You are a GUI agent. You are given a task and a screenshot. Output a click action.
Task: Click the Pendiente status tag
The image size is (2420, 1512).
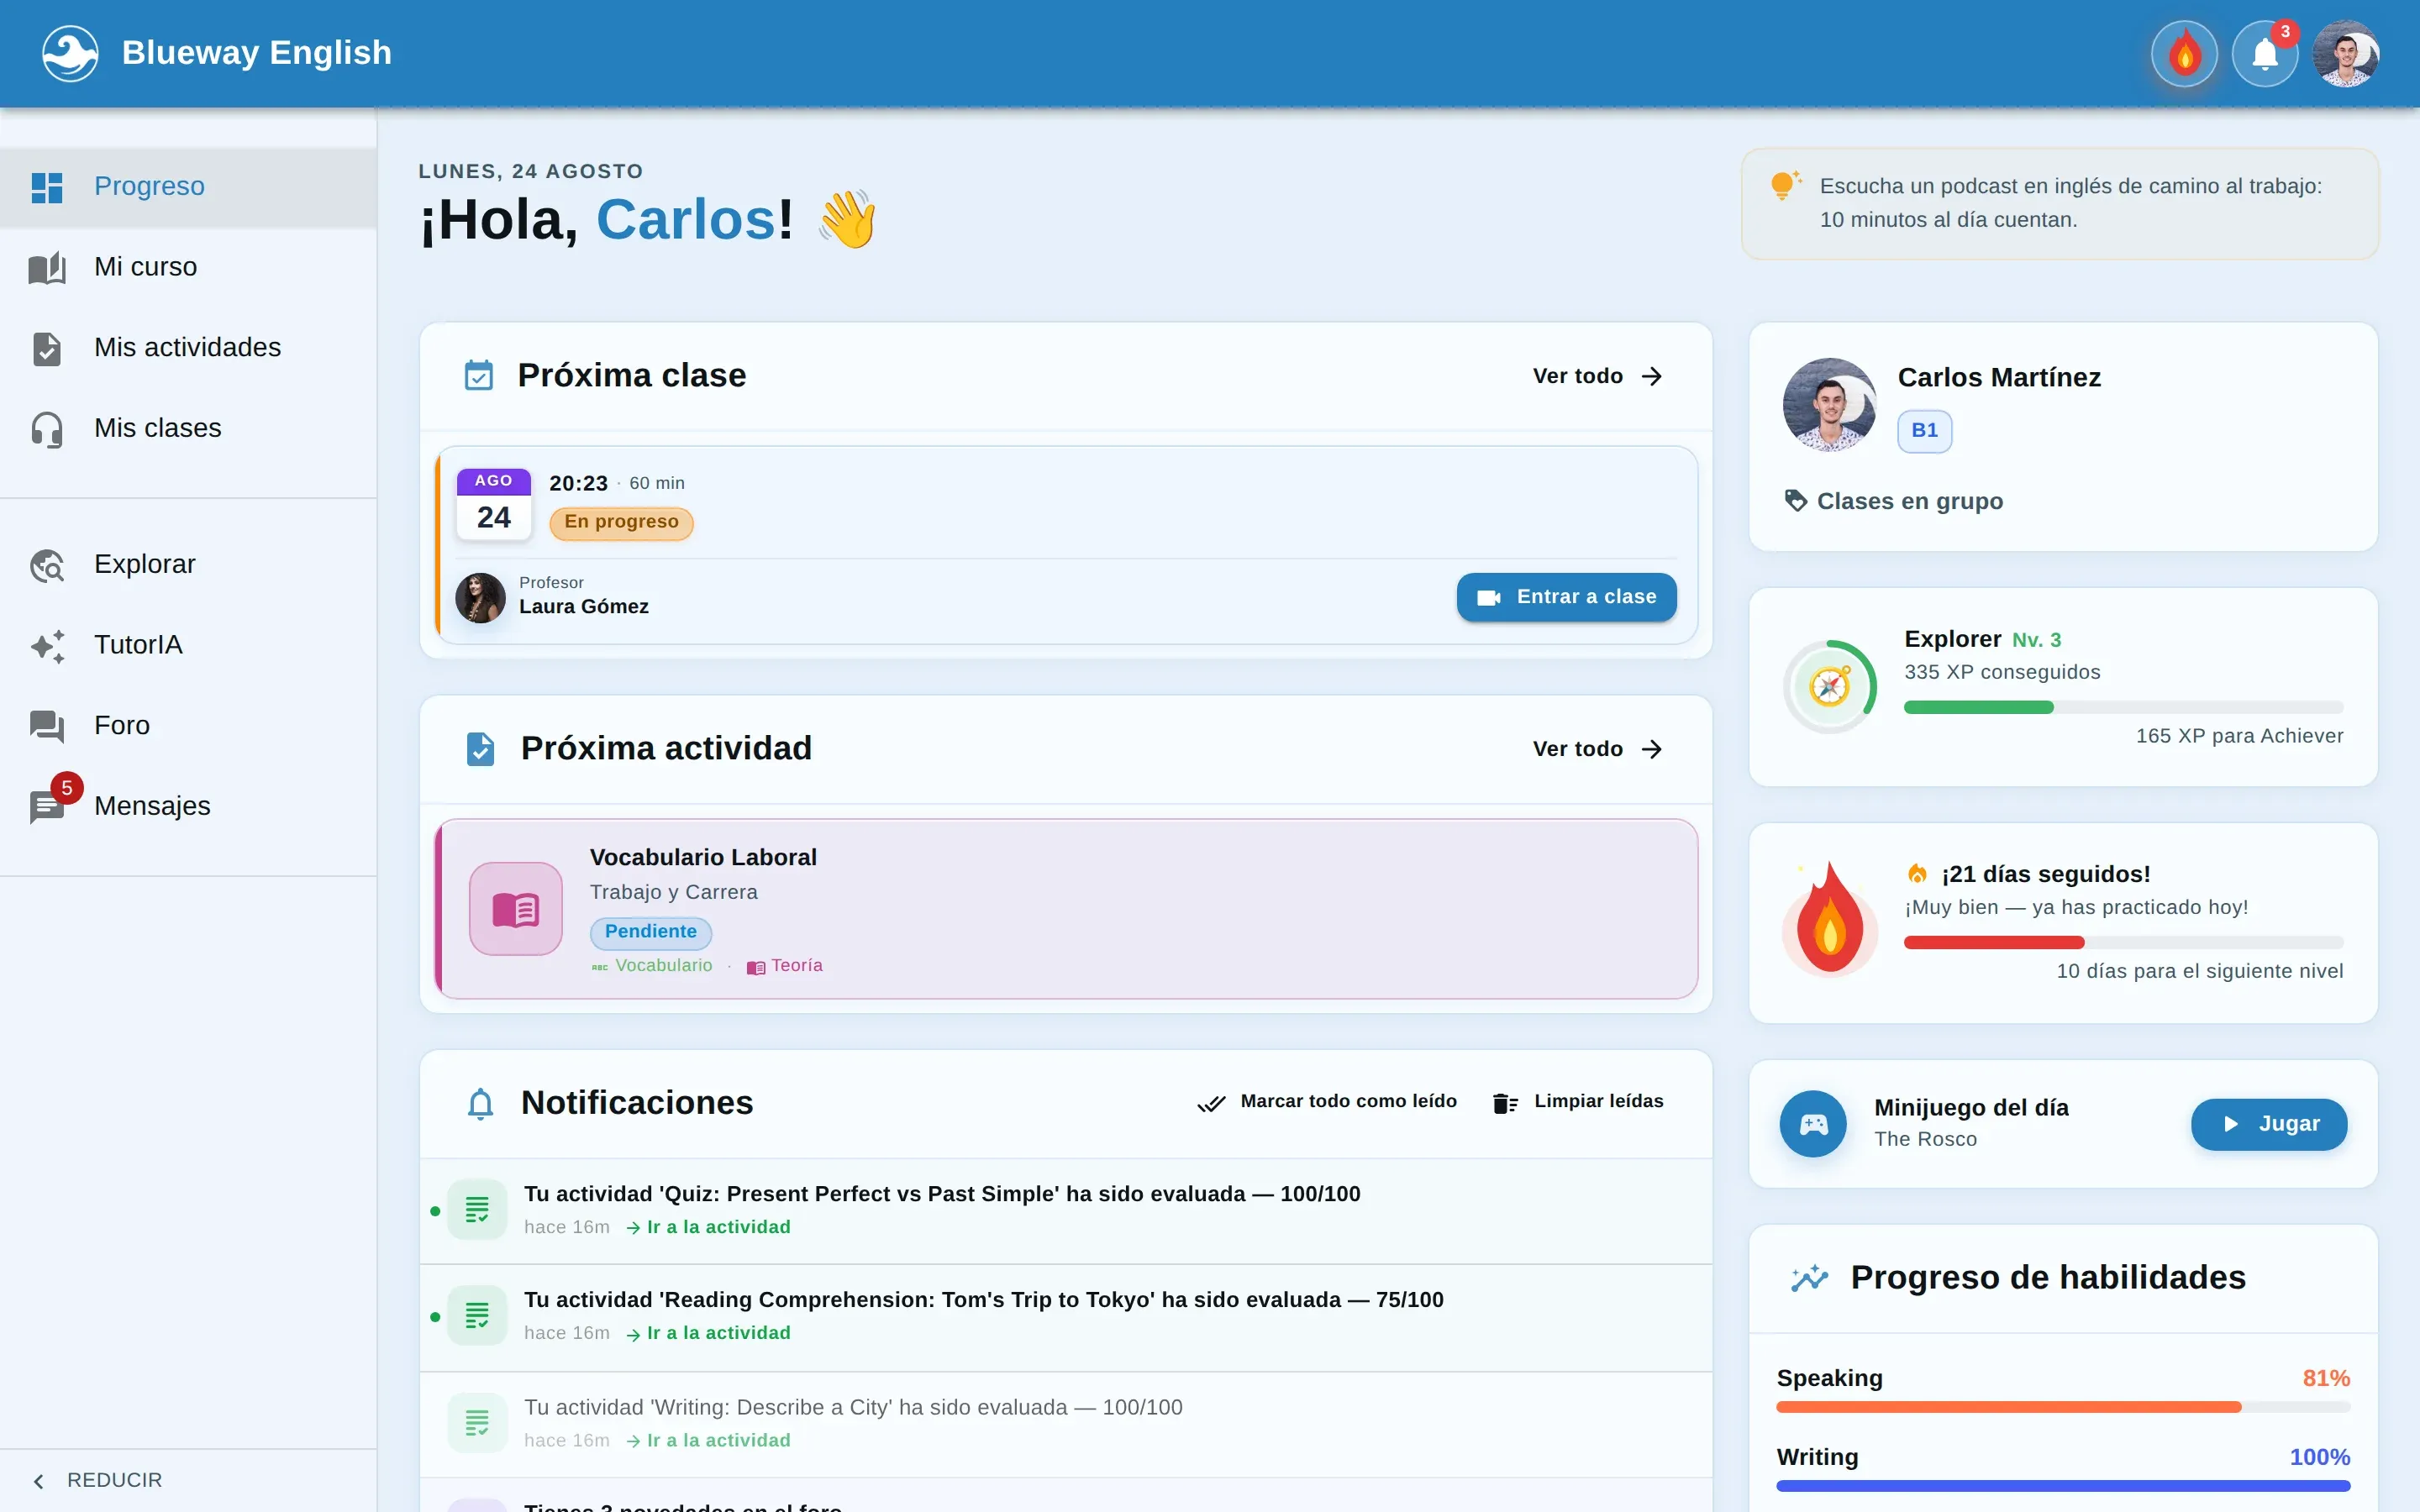(651, 932)
